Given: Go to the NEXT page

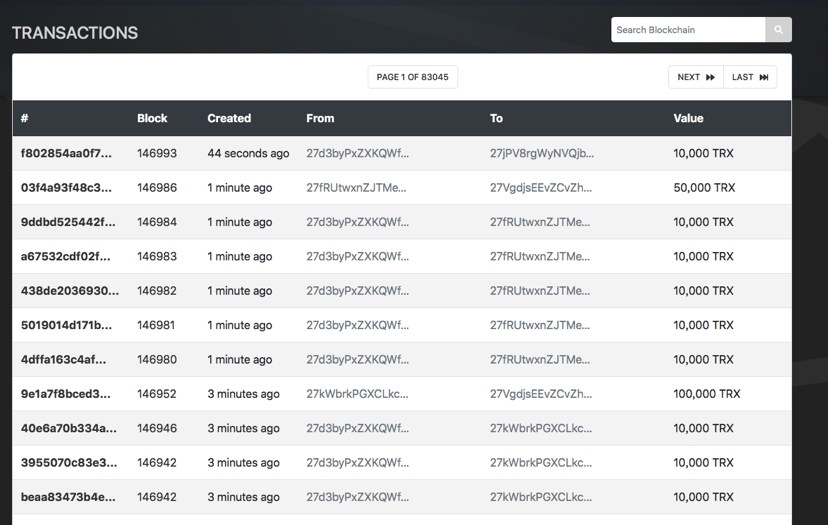Looking at the screenshot, I should tap(695, 77).
